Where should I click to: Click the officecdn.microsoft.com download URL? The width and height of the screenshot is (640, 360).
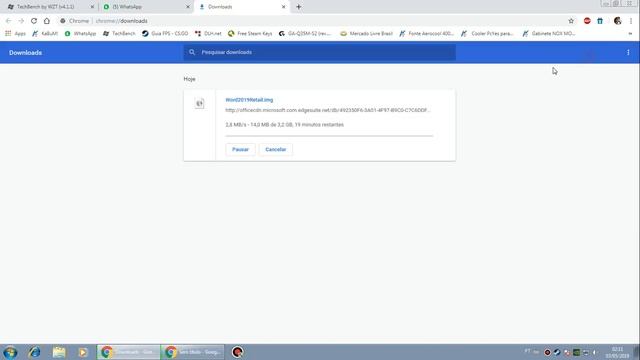click(x=327, y=110)
